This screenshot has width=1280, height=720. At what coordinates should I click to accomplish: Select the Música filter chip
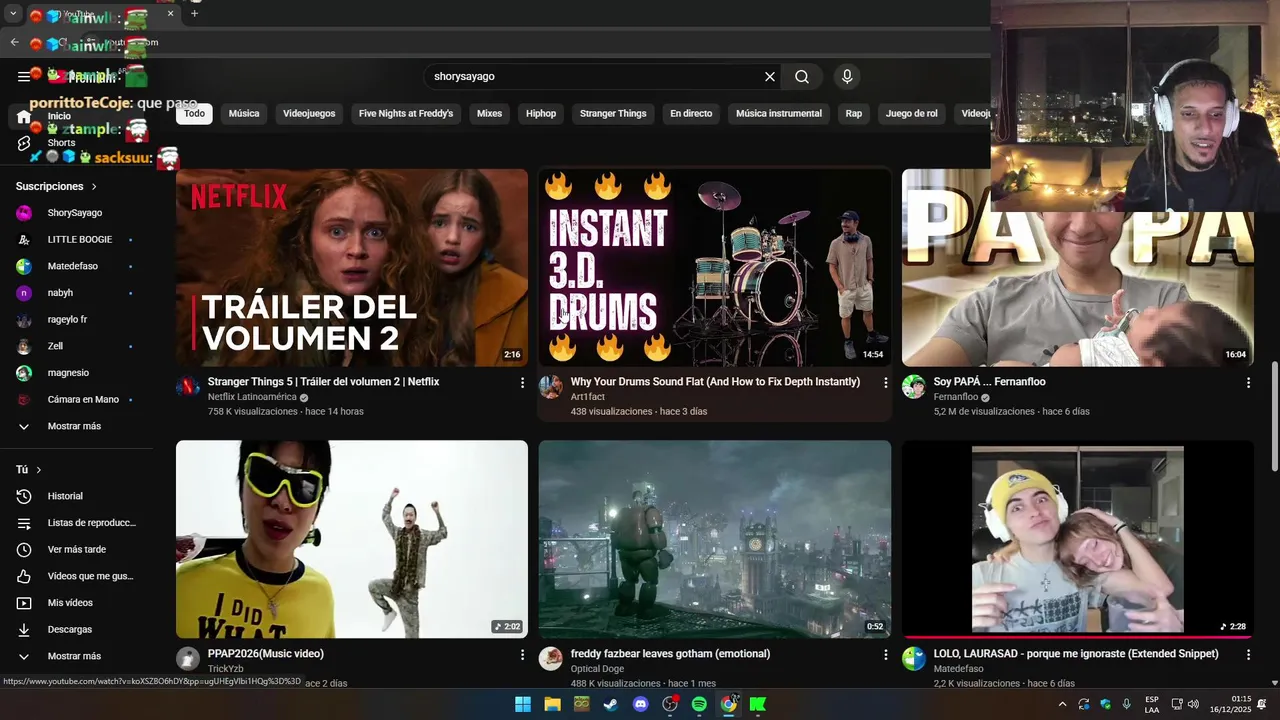[x=244, y=113]
